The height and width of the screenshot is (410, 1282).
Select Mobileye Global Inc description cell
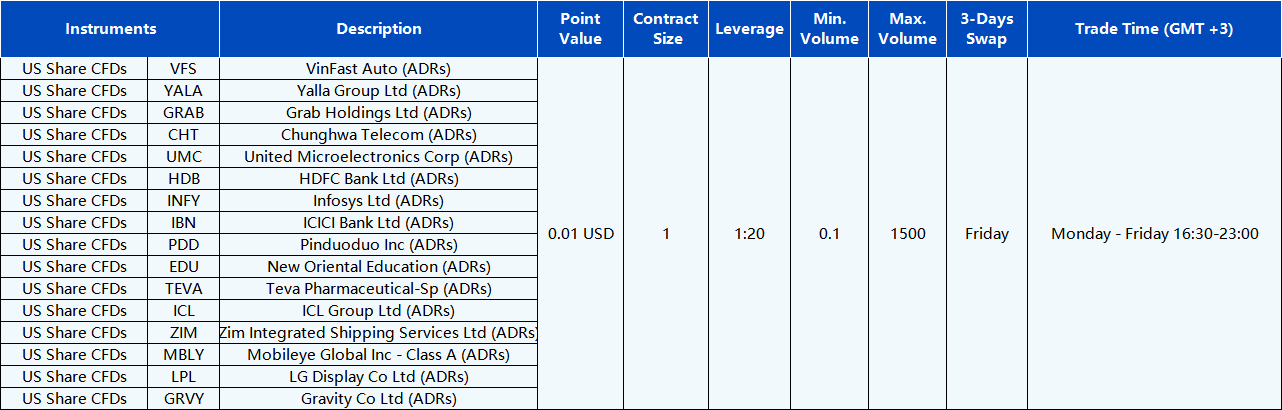(x=379, y=355)
